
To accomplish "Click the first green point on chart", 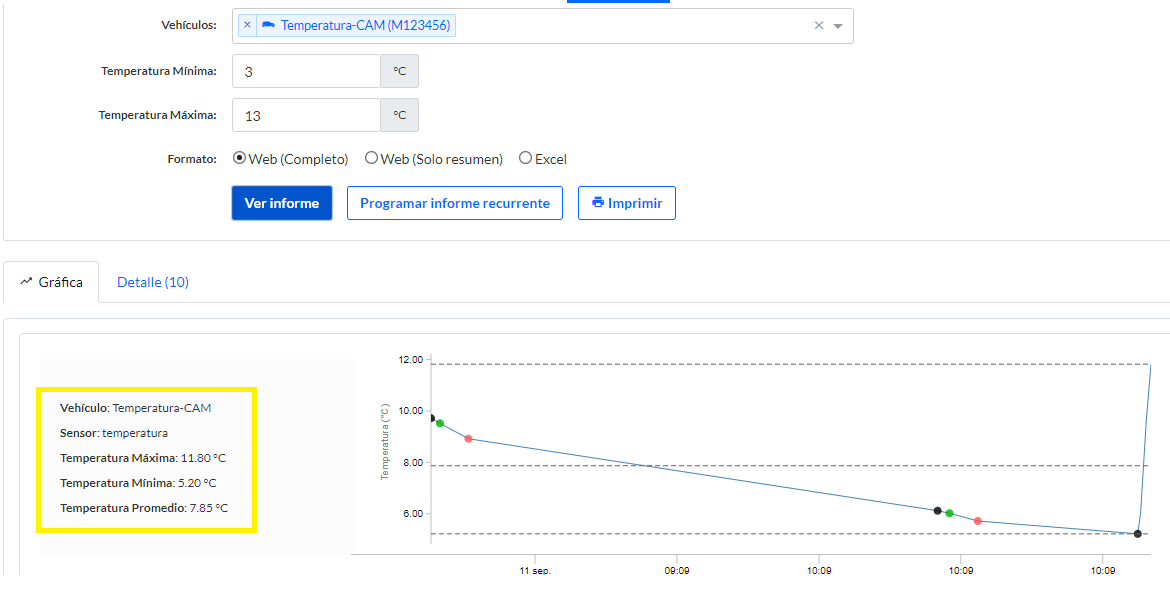I will point(440,423).
